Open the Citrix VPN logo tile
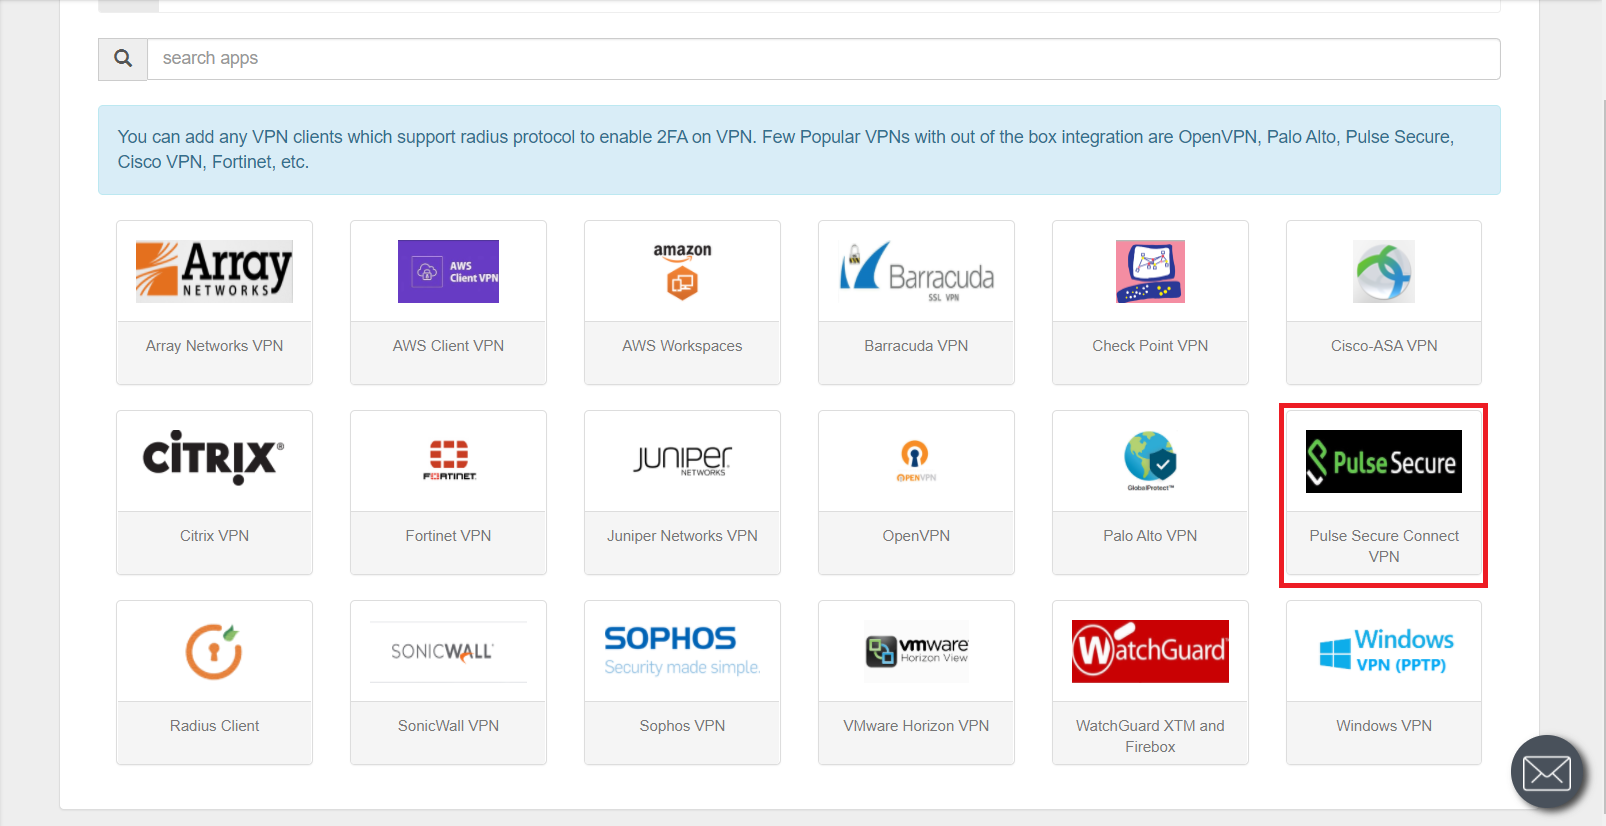The height and width of the screenshot is (826, 1606). [x=214, y=459]
